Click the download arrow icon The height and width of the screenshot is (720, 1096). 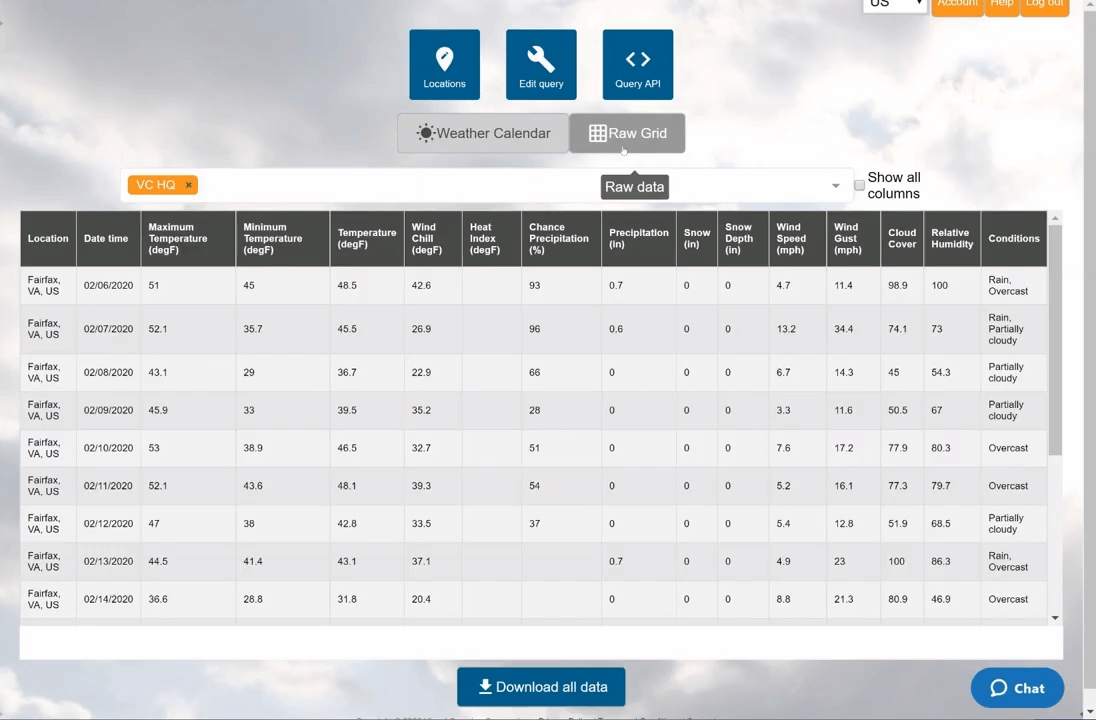point(485,686)
